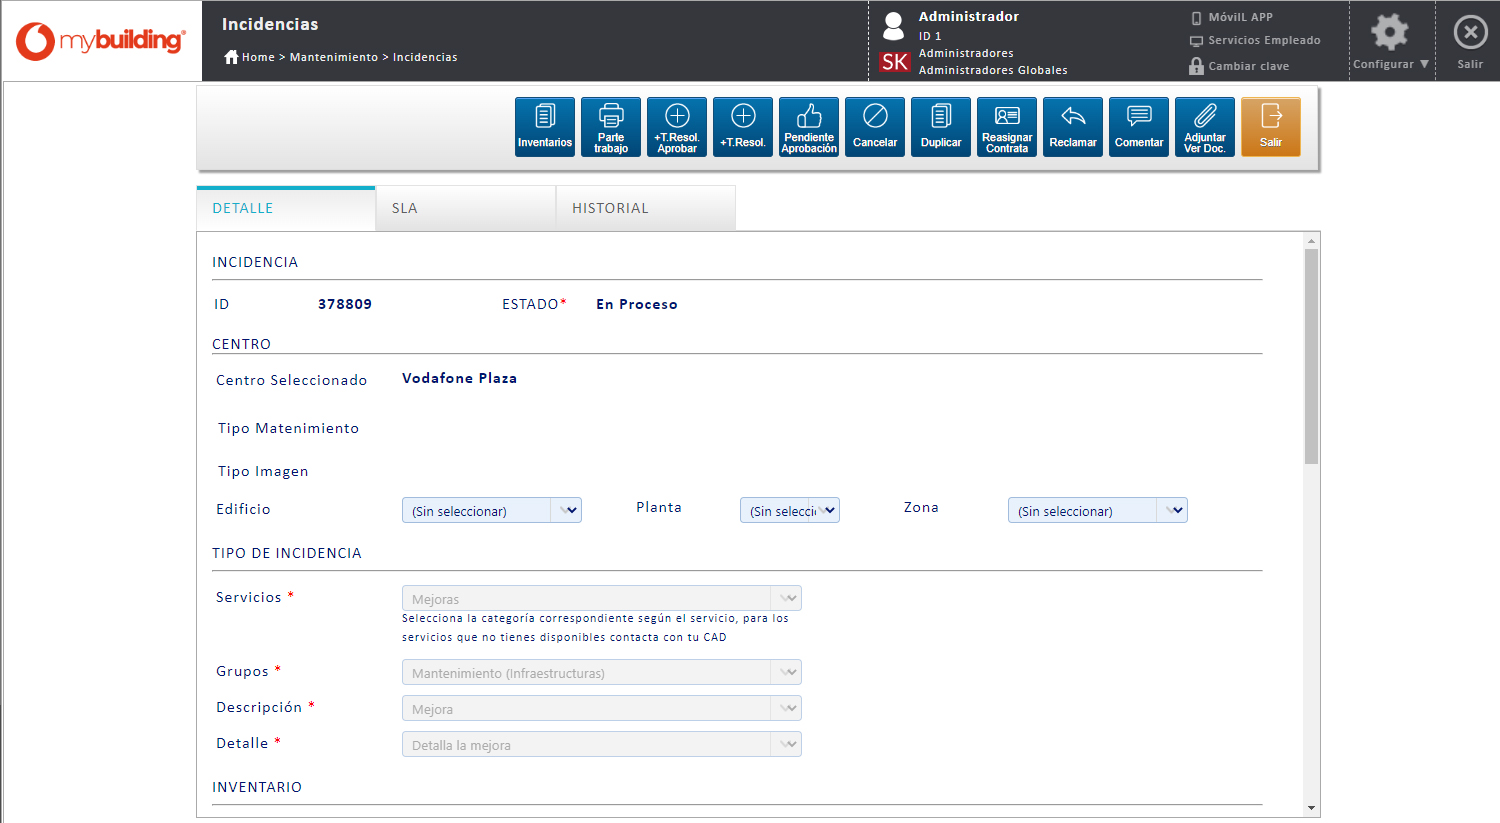
Task: Go to Mantenimiento in breadcrumb
Action: coord(334,57)
